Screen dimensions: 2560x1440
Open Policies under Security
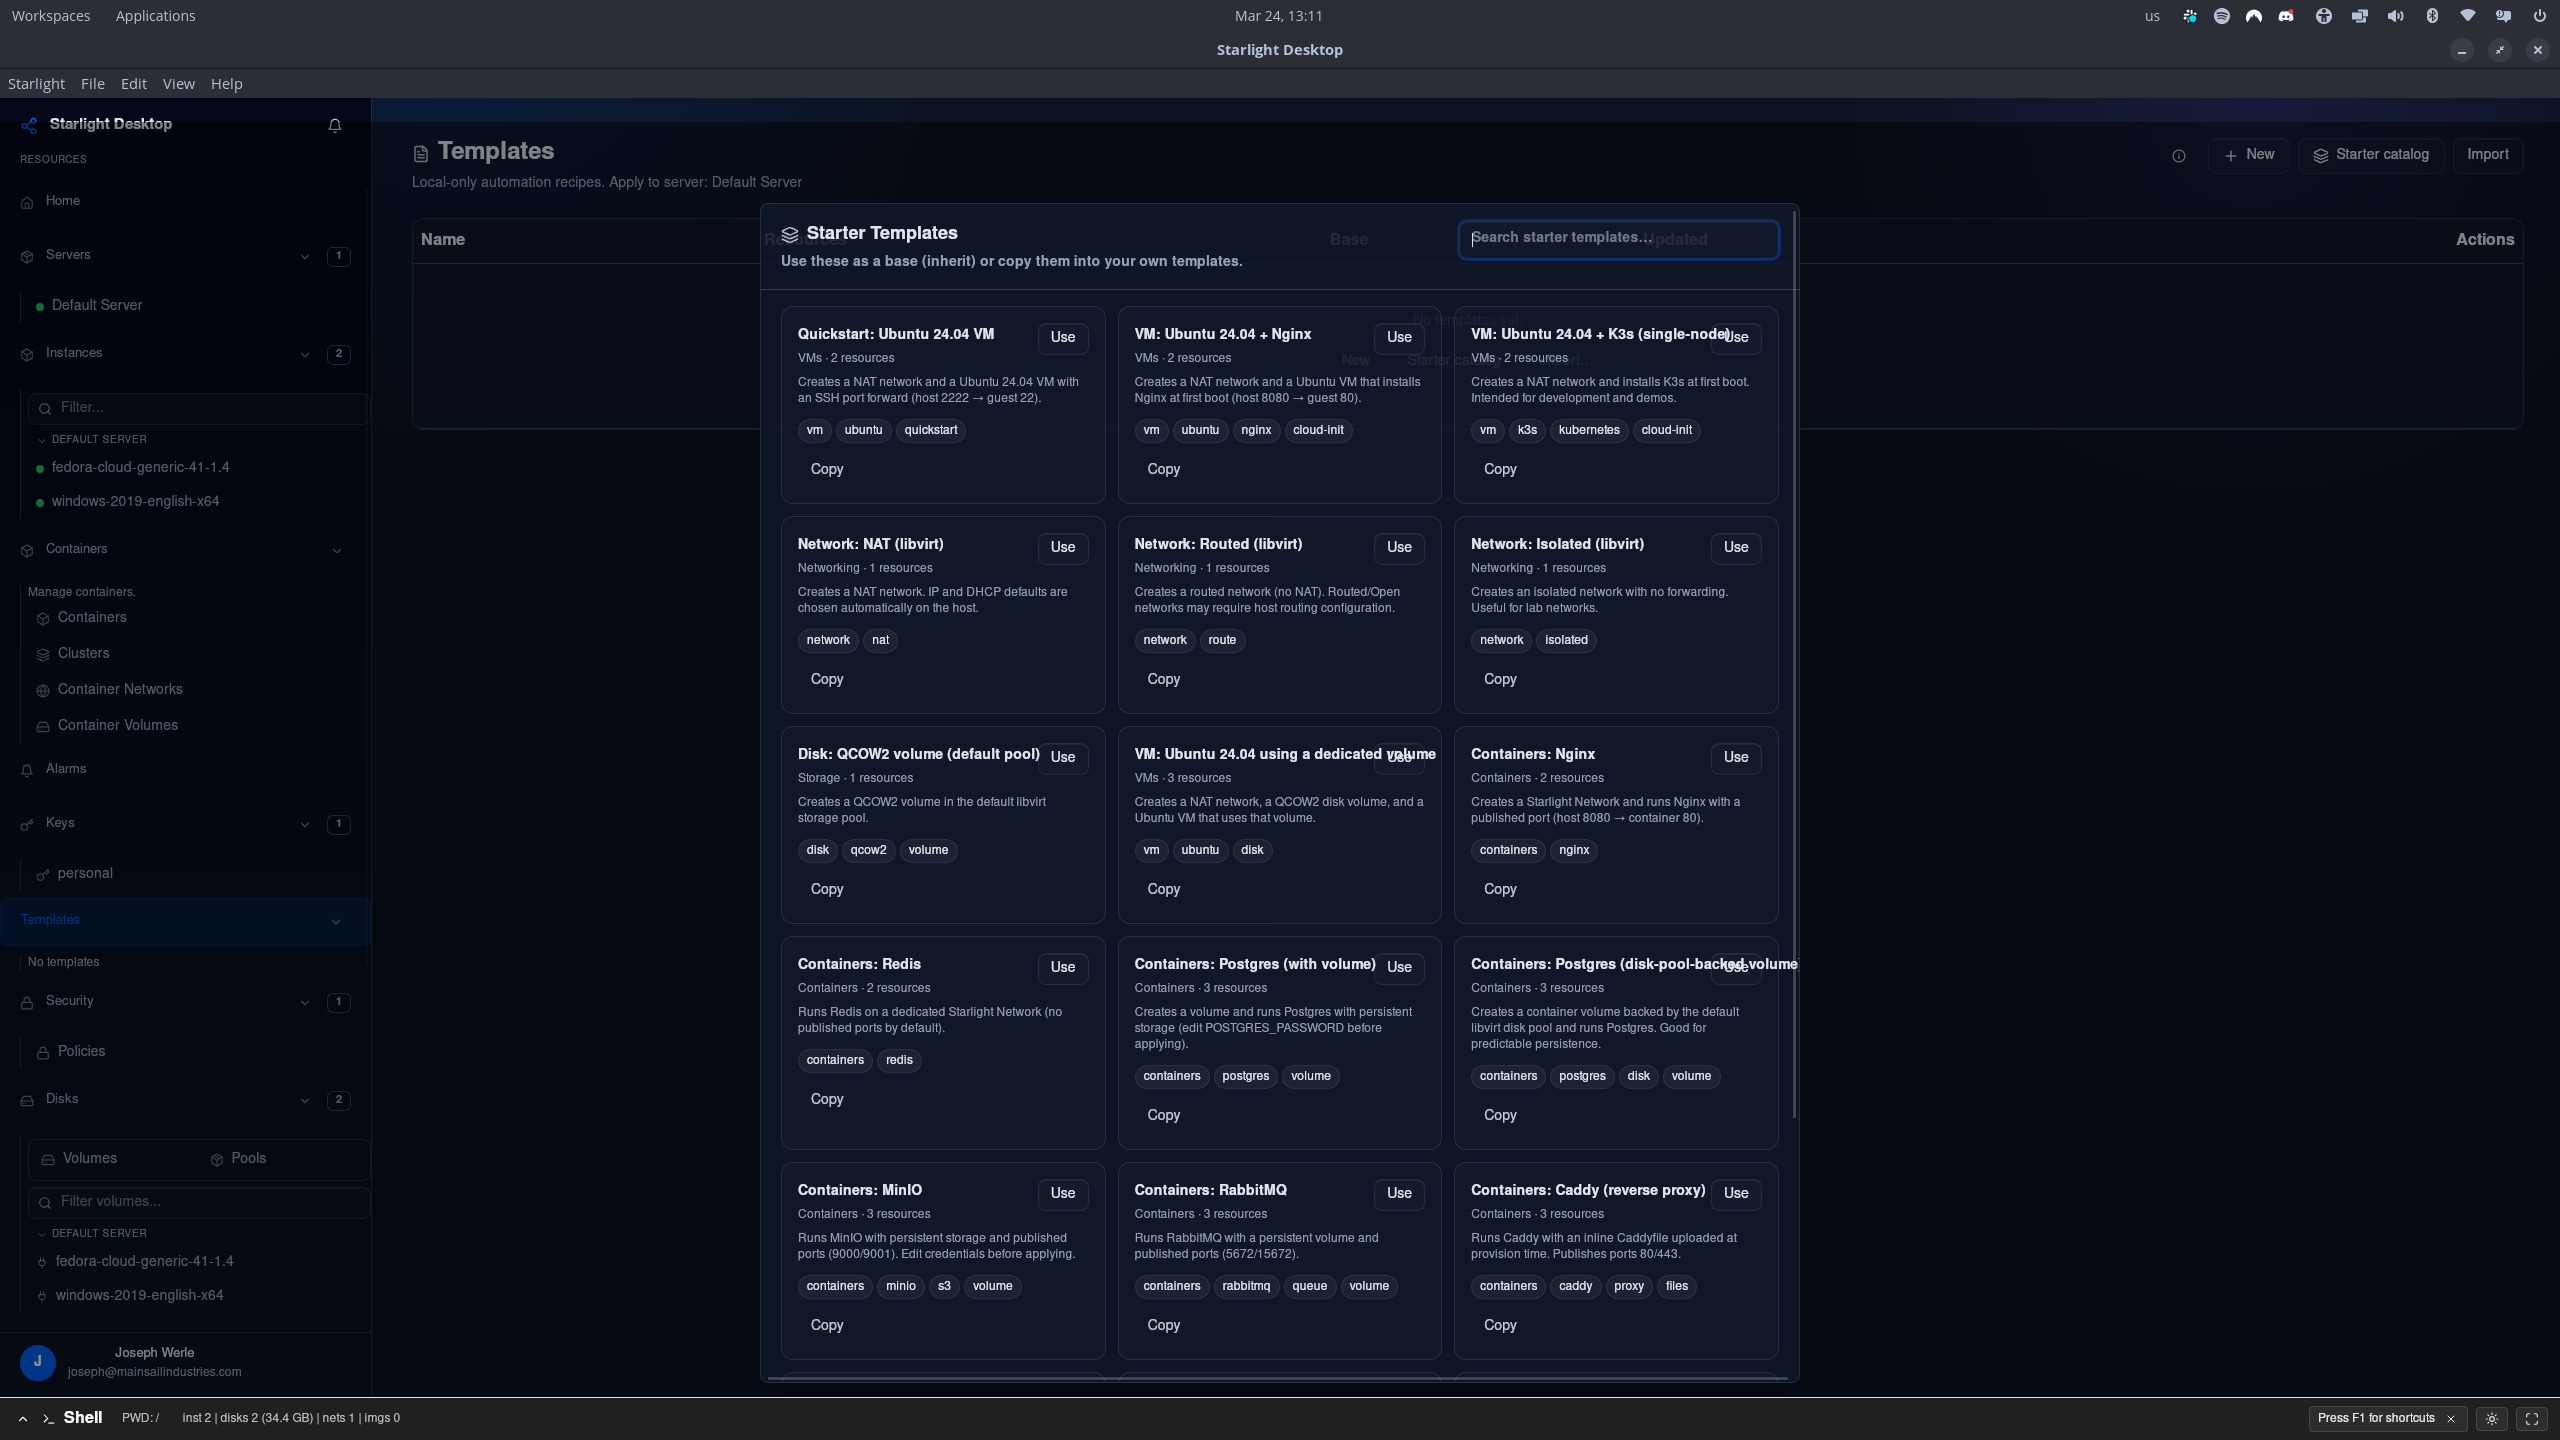click(x=81, y=1051)
